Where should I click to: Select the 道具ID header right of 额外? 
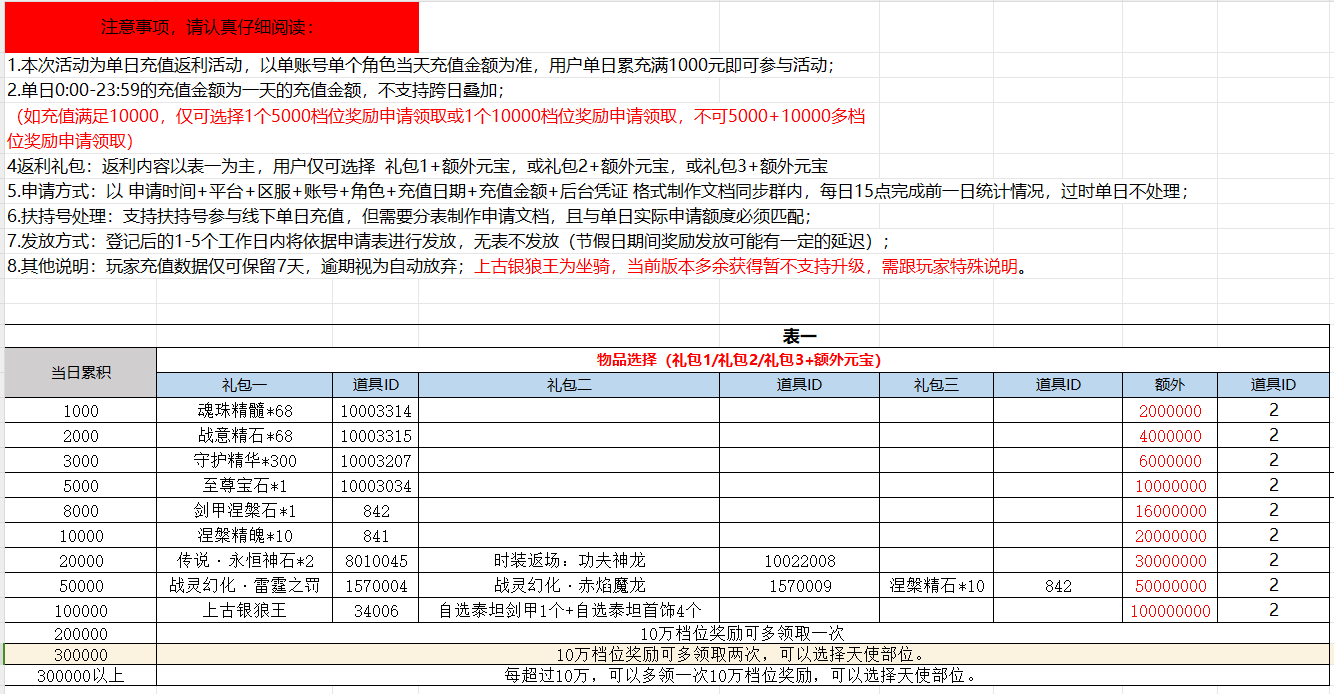[x=1273, y=385]
